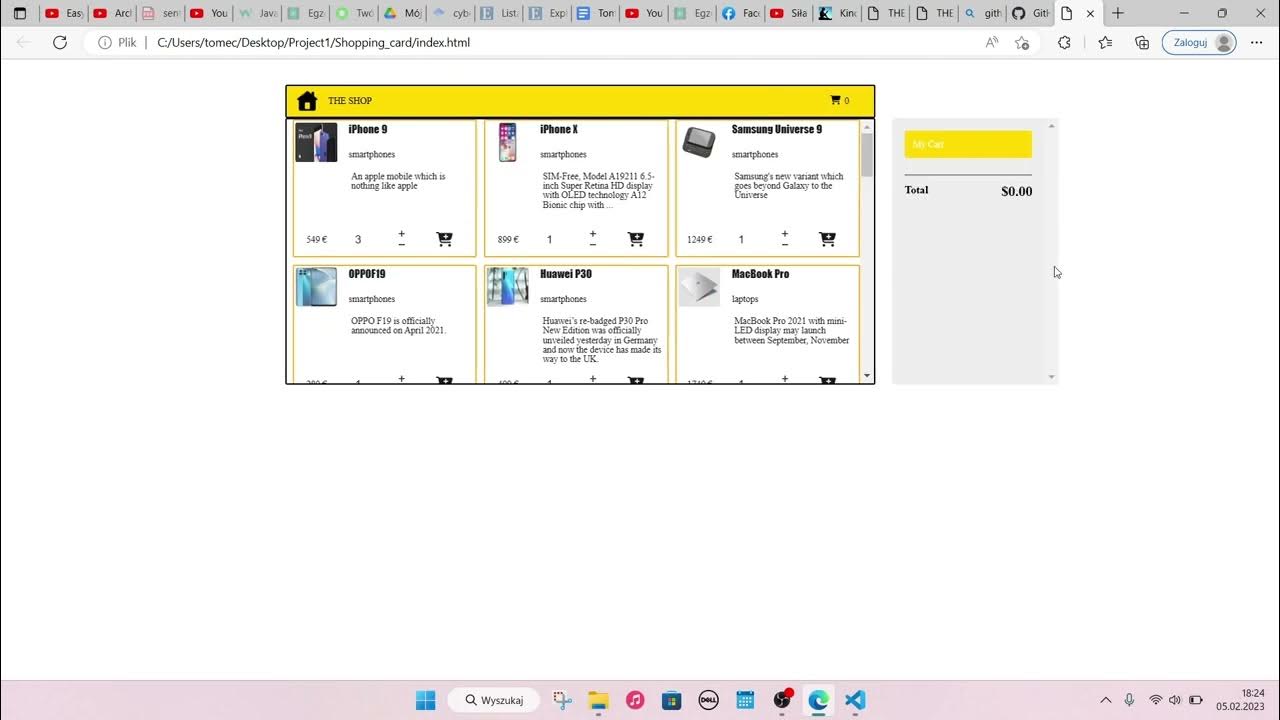The width and height of the screenshot is (1280, 720).
Task: Increase iPhone 9 quantity with plus
Action: (x=402, y=234)
